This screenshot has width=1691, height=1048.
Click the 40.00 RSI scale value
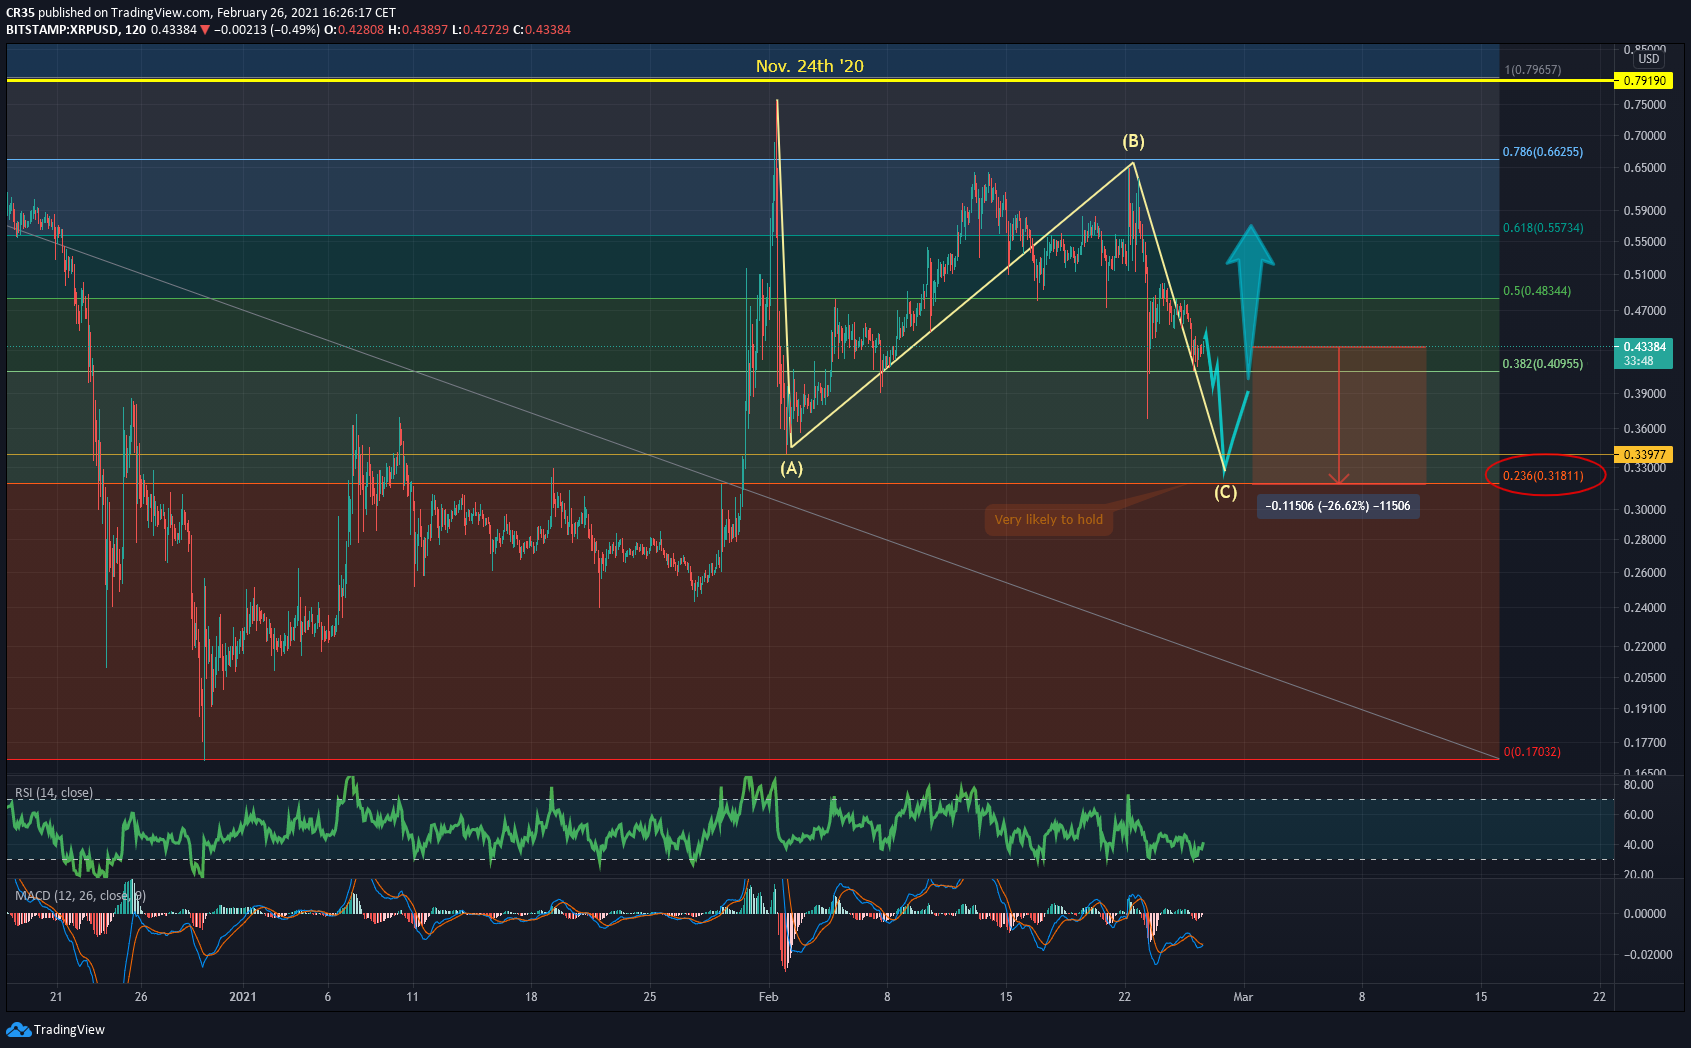click(1638, 845)
